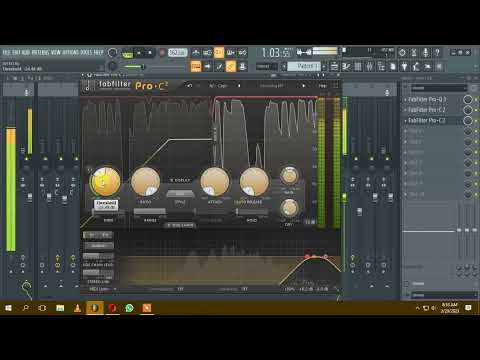Viewport: 480px width, 360px height.
Task: Open the mixer input routing dropdown at top right
Action: point(438,88)
